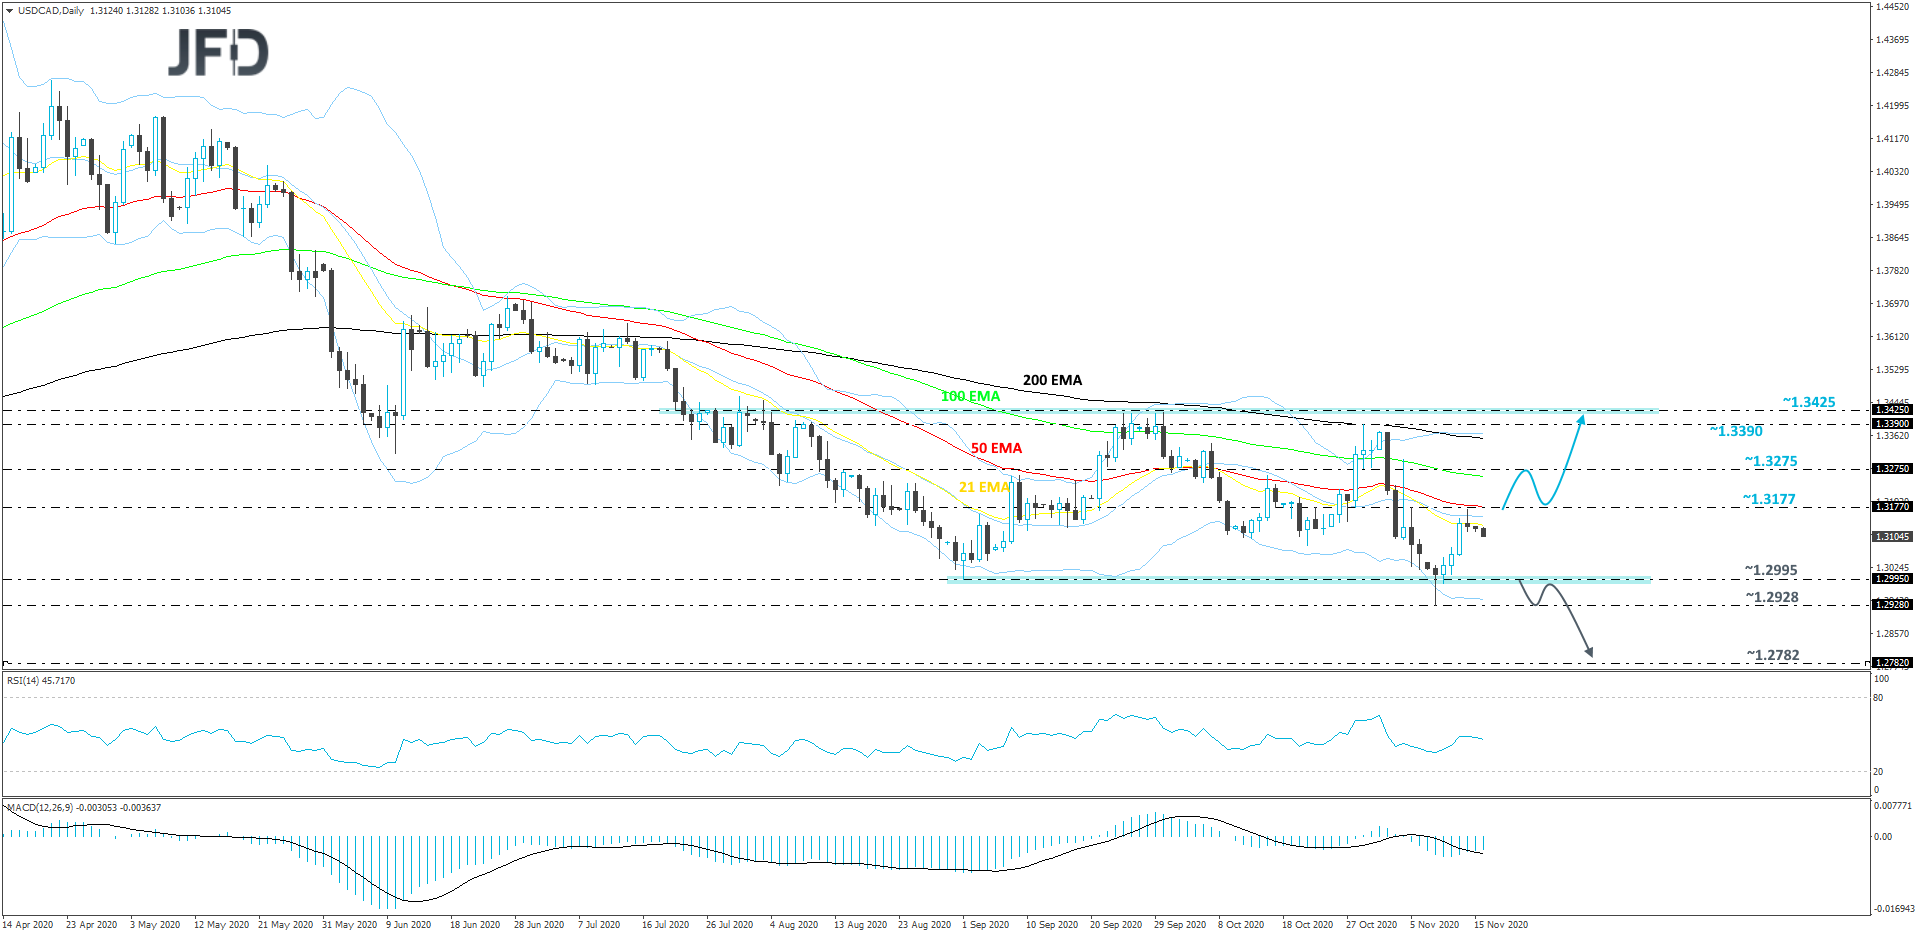Image resolution: width=1916 pixels, height=936 pixels.
Task: Select the 21 EMA yellow label
Action: coord(984,487)
